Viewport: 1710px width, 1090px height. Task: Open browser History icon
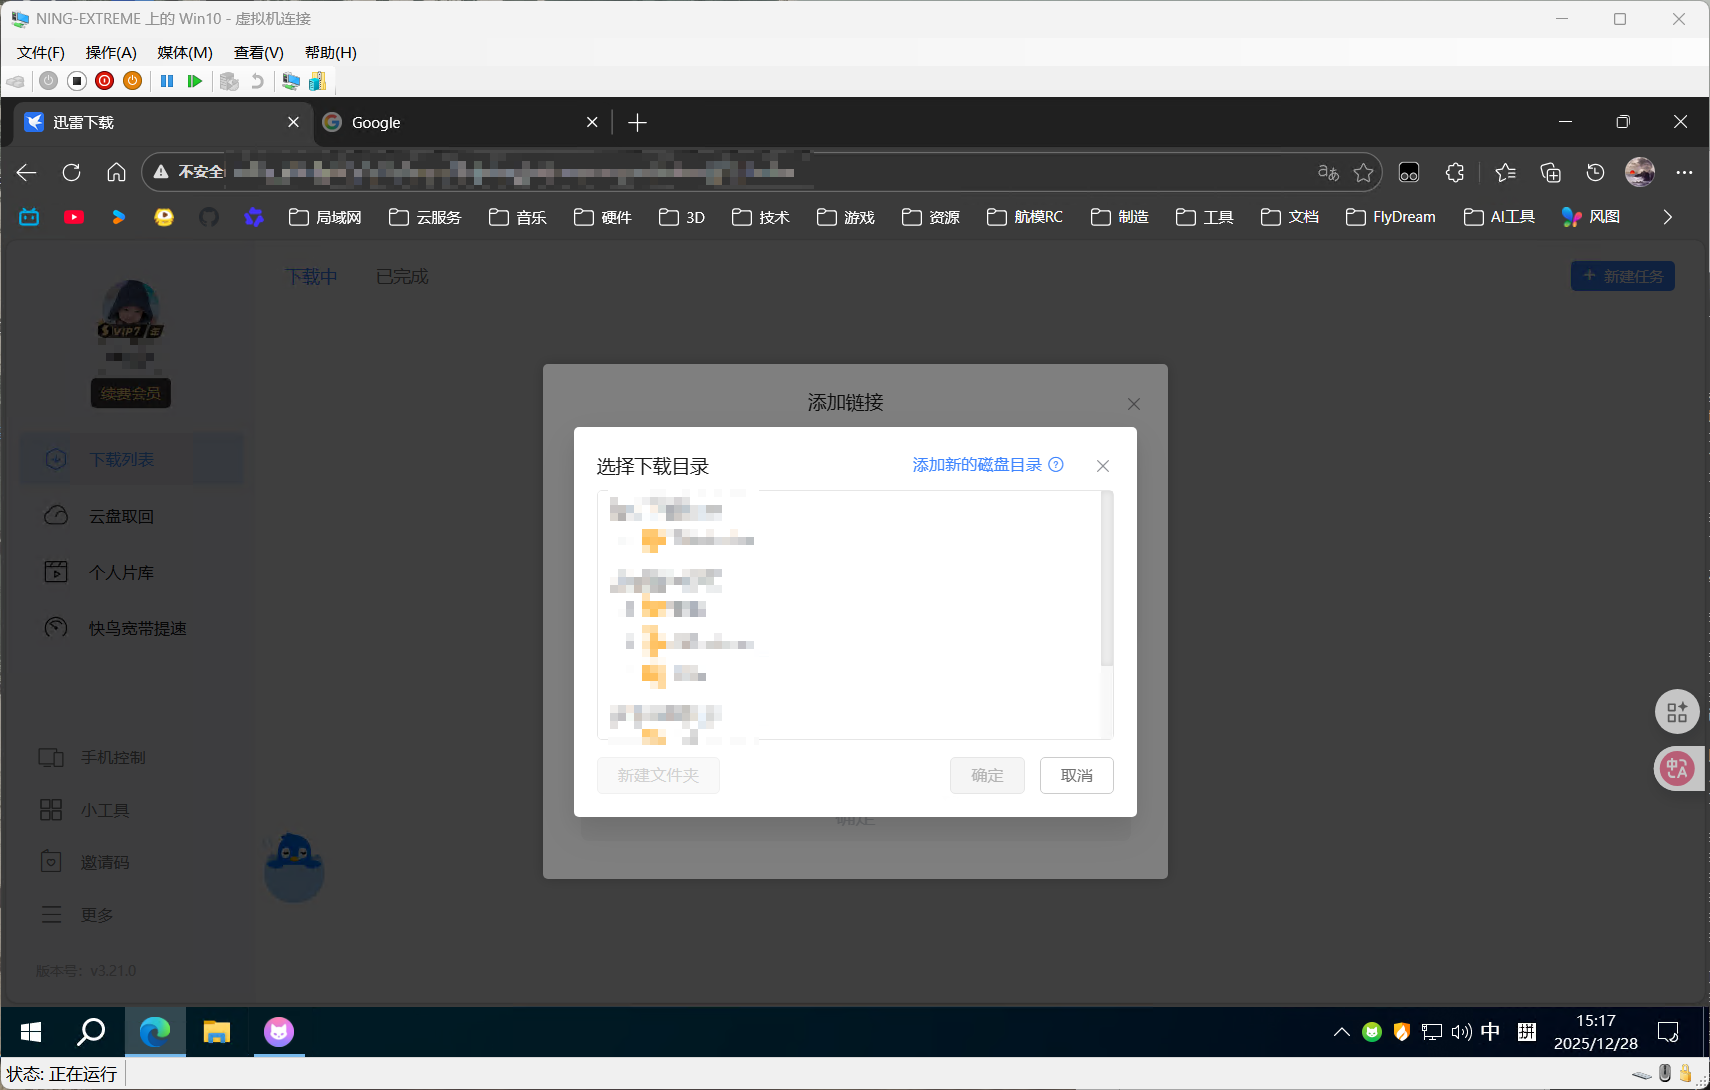(x=1595, y=172)
